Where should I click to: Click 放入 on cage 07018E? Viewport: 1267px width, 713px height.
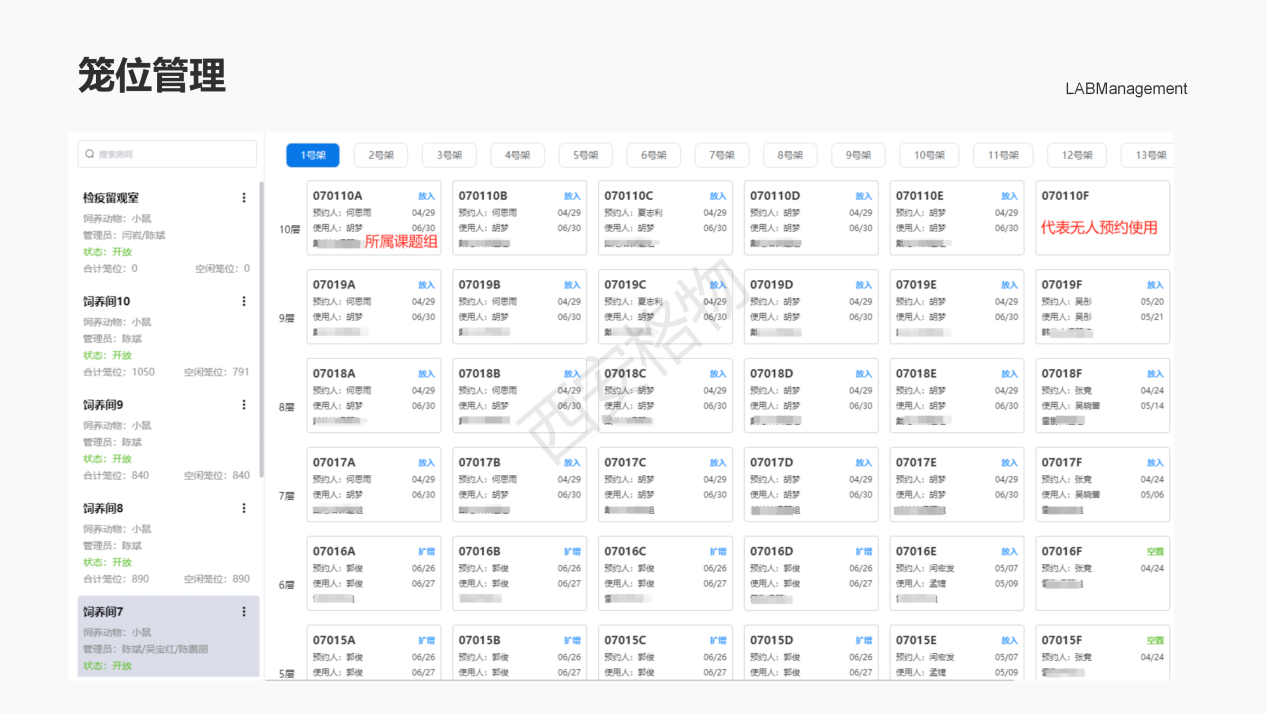pyautogui.click(x=1009, y=373)
